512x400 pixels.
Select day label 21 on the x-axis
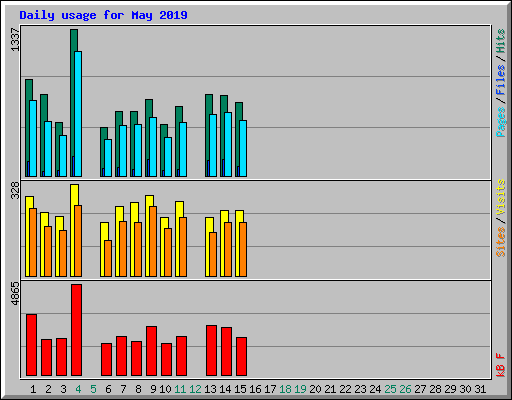tap(330, 389)
